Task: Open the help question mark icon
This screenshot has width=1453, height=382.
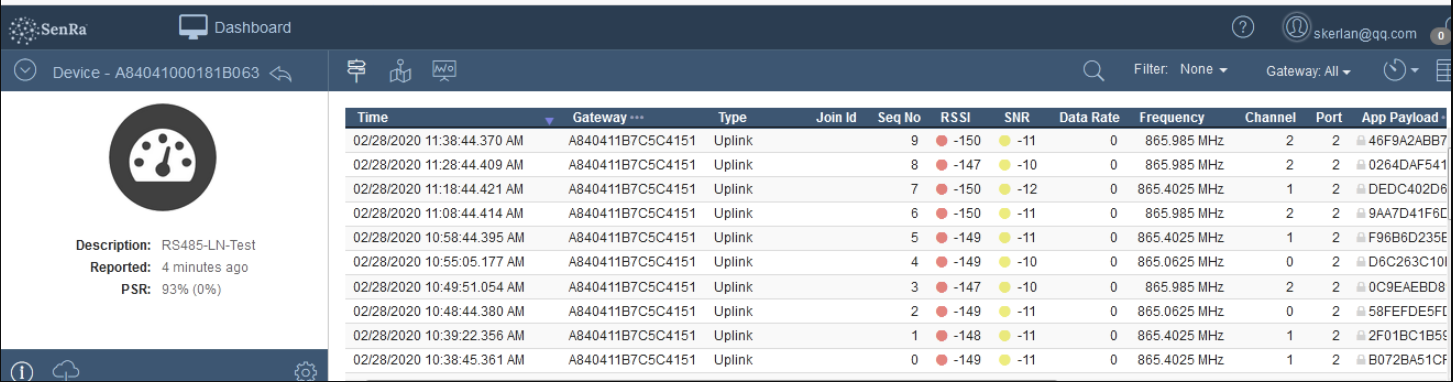Action: point(1243,28)
